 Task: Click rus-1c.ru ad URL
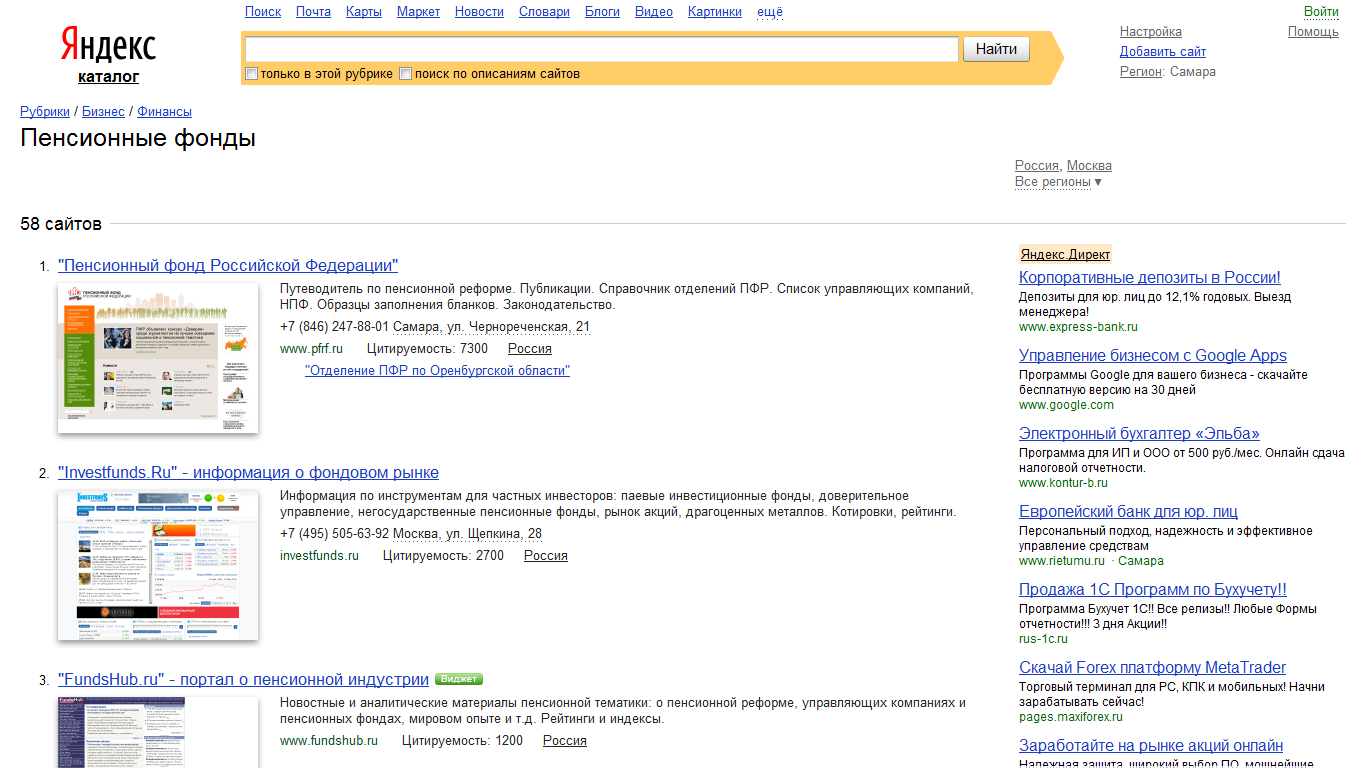(1043, 639)
